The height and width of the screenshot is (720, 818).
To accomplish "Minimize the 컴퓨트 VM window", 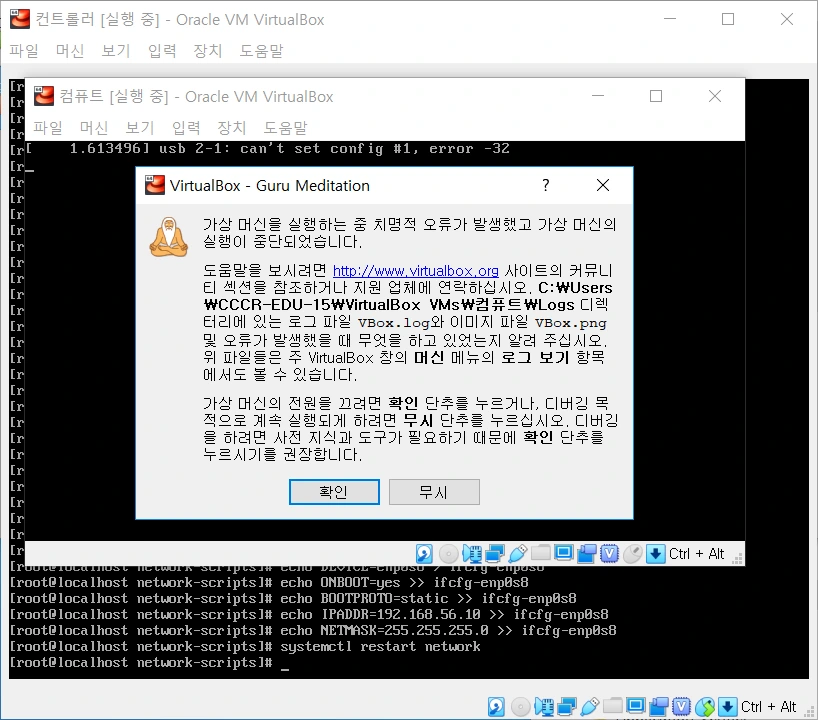I will click(x=598, y=96).
